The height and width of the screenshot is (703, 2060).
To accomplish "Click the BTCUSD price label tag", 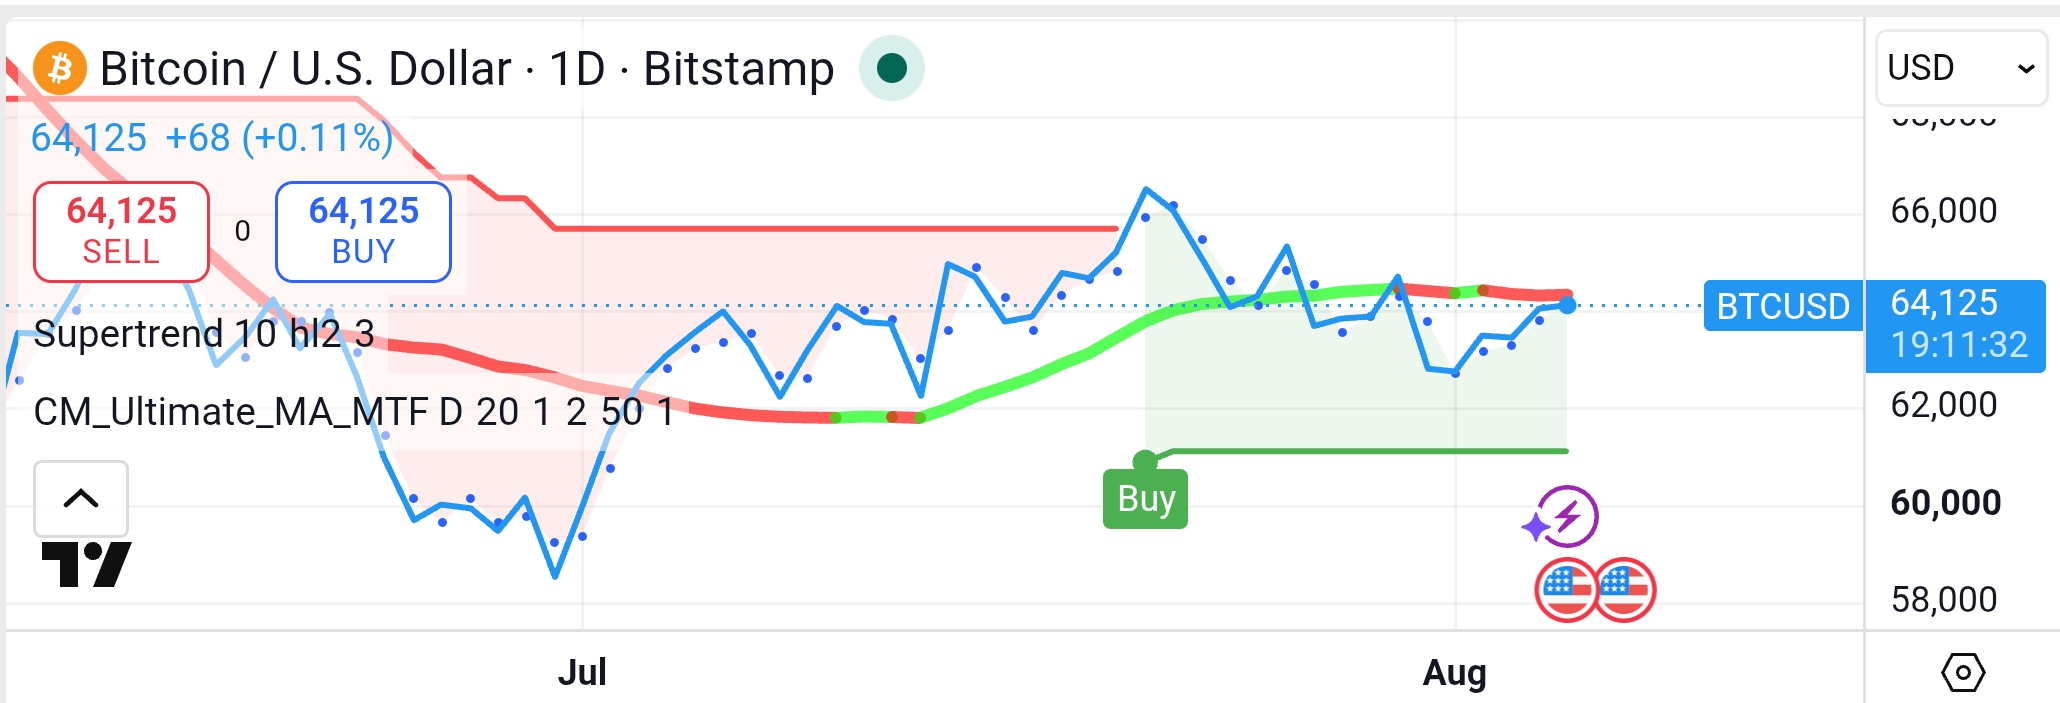I will point(1783,306).
